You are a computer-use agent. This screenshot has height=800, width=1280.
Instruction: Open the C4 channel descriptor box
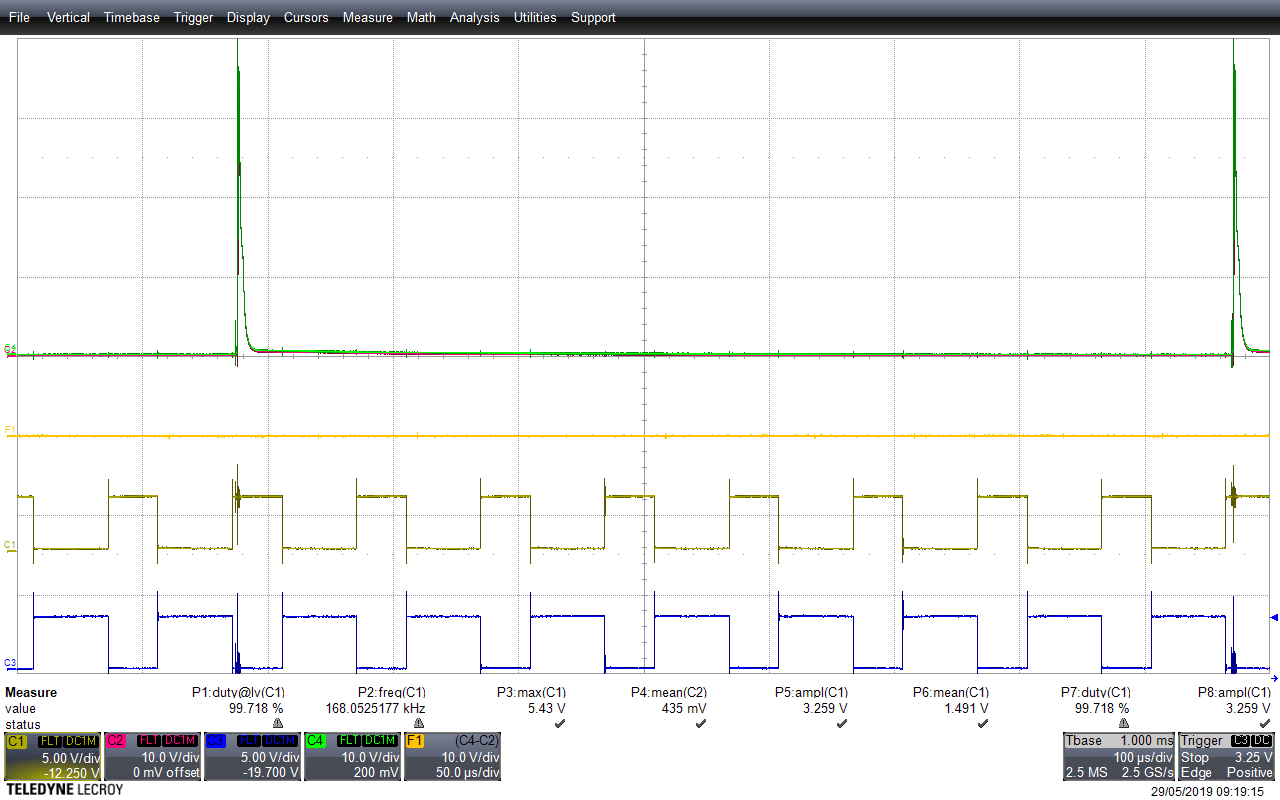[x=352, y=756]
